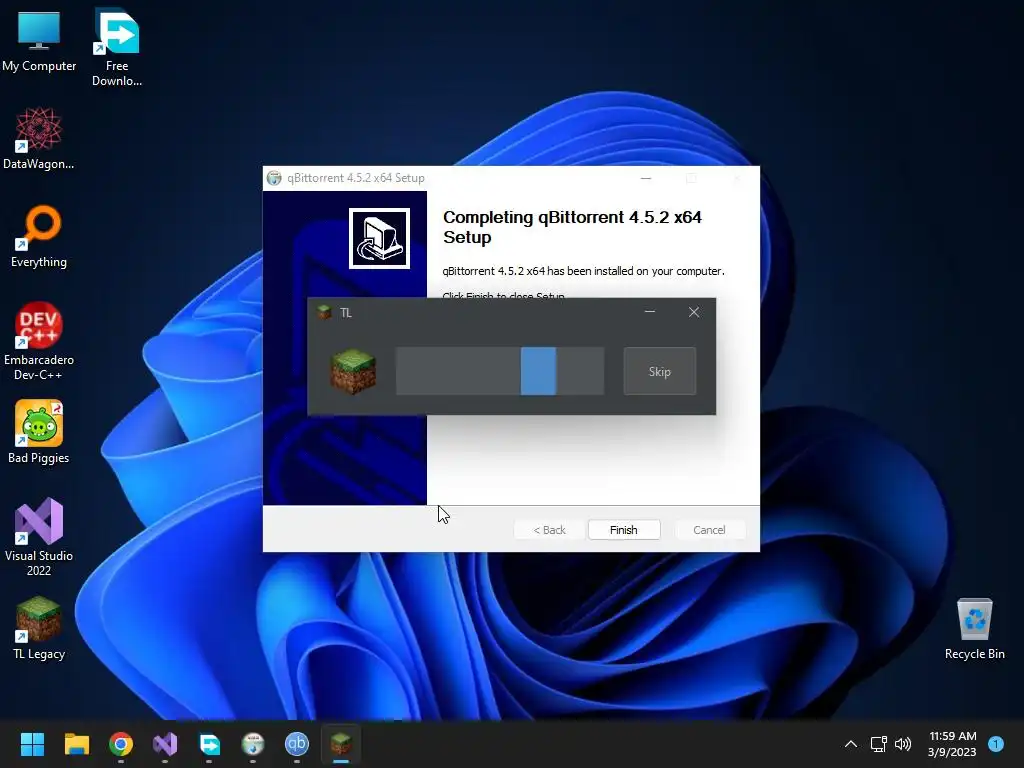Select the Visual Studio 2022 desktop shortcut
Viewport: 1024px width, 768px height.
click(39, 537)
